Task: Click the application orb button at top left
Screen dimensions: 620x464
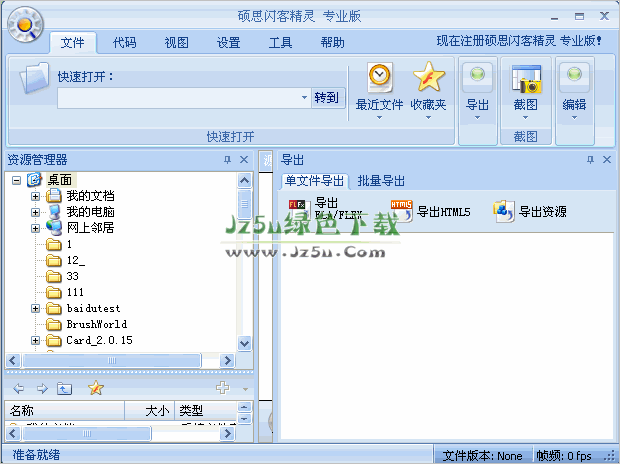Action: (x=25, y=25)
